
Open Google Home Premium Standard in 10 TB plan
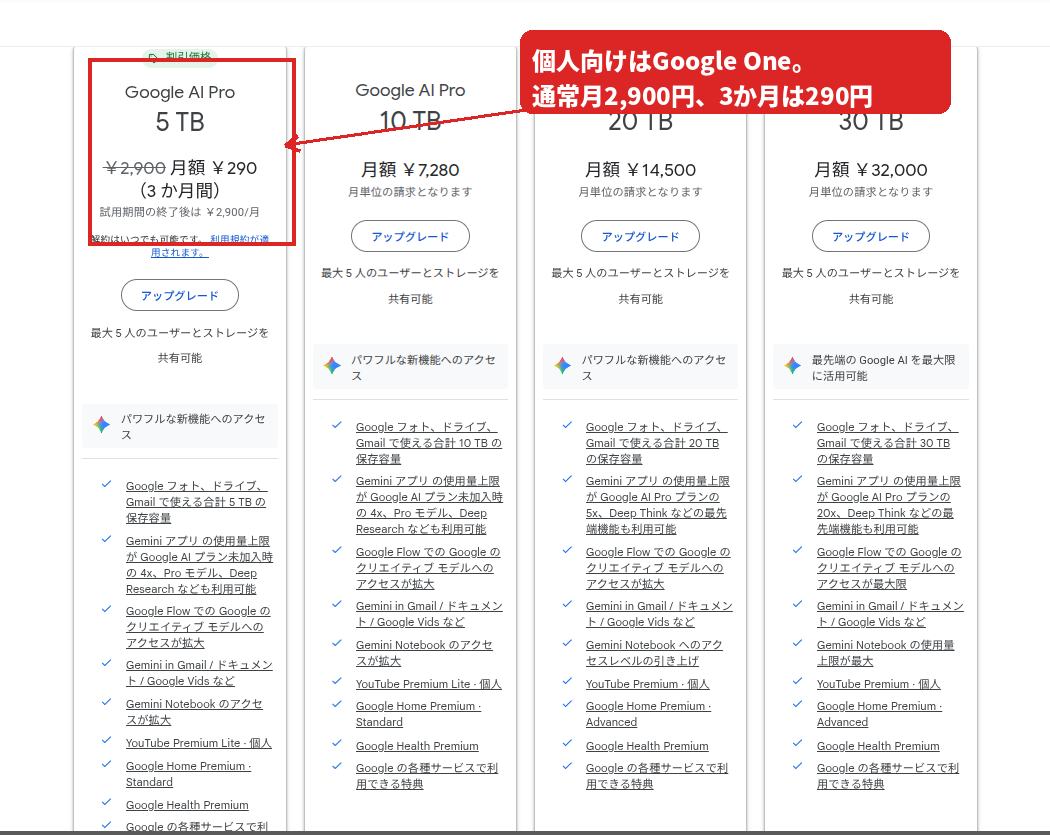tap(419, 714)
